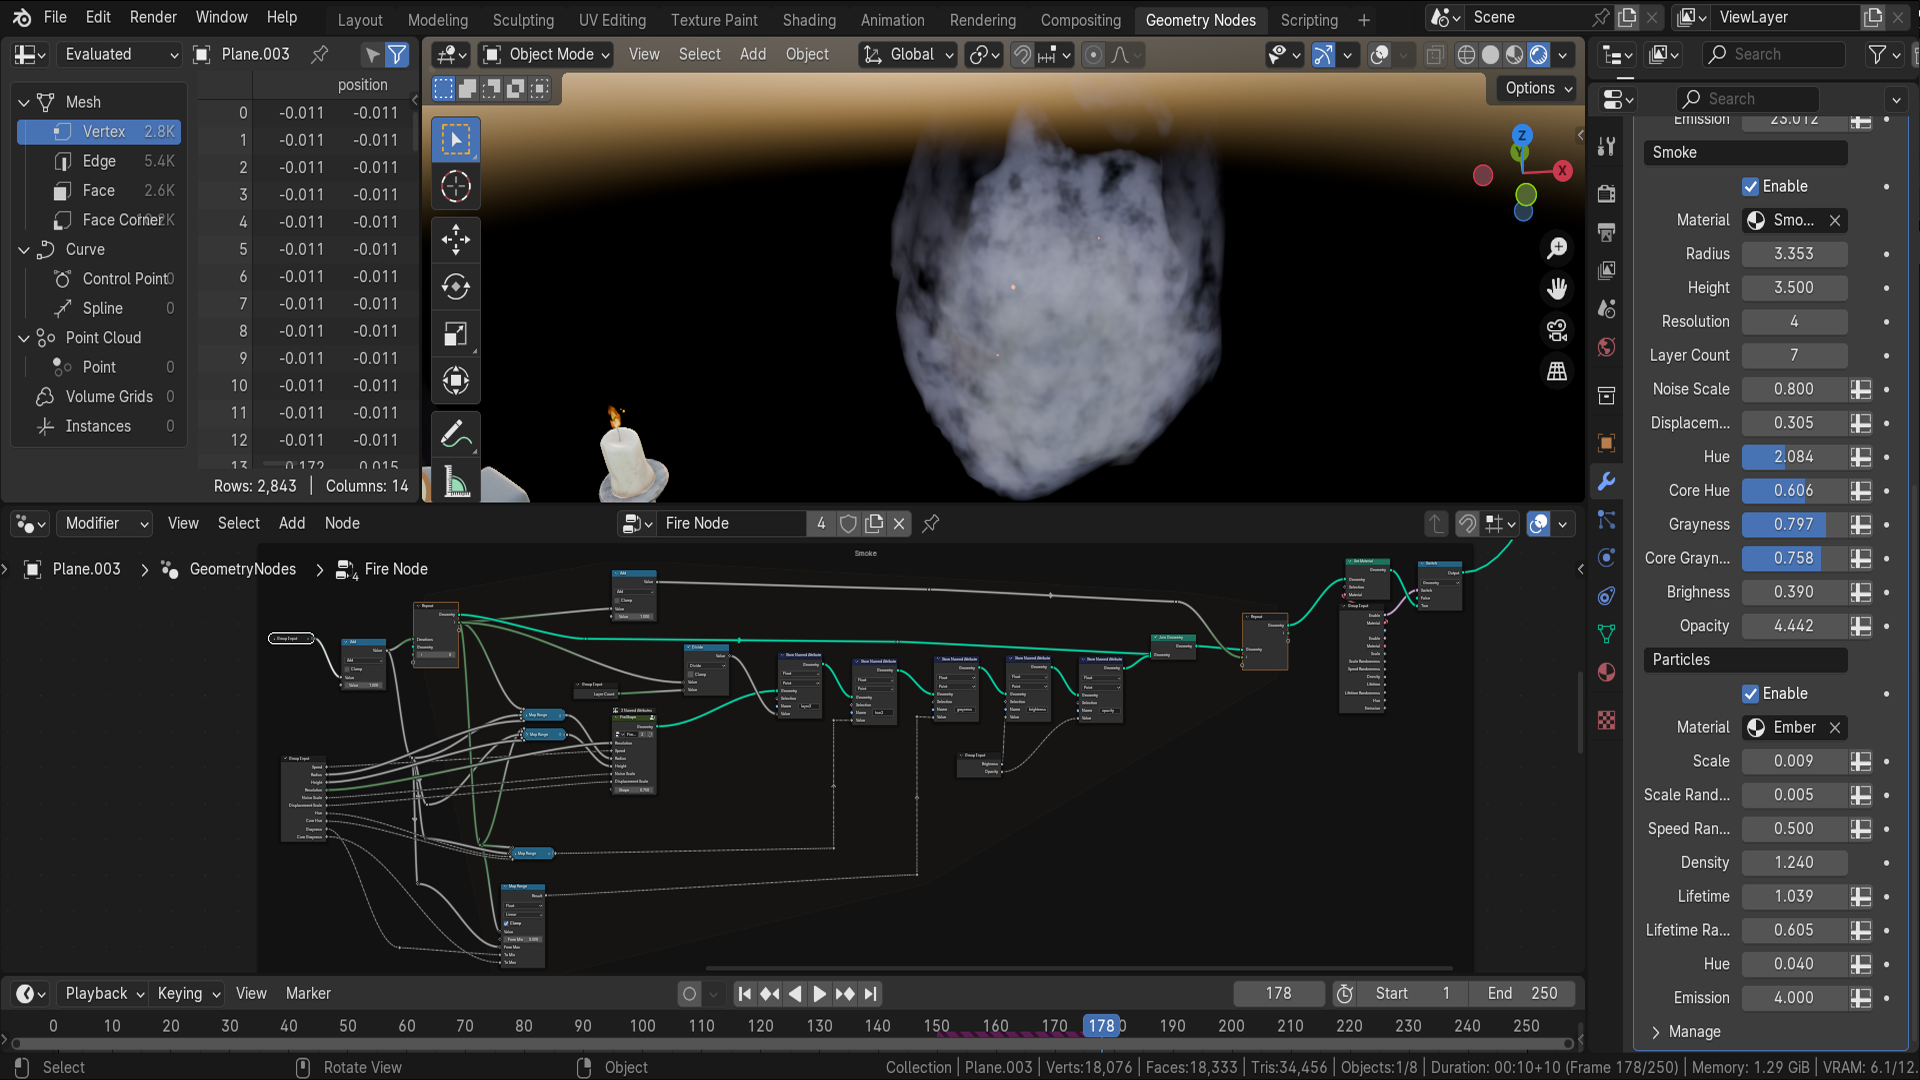Click the Fire Node user count 4
Image resolution: width=1920 pixels, height=1080 pixels.
821,523
